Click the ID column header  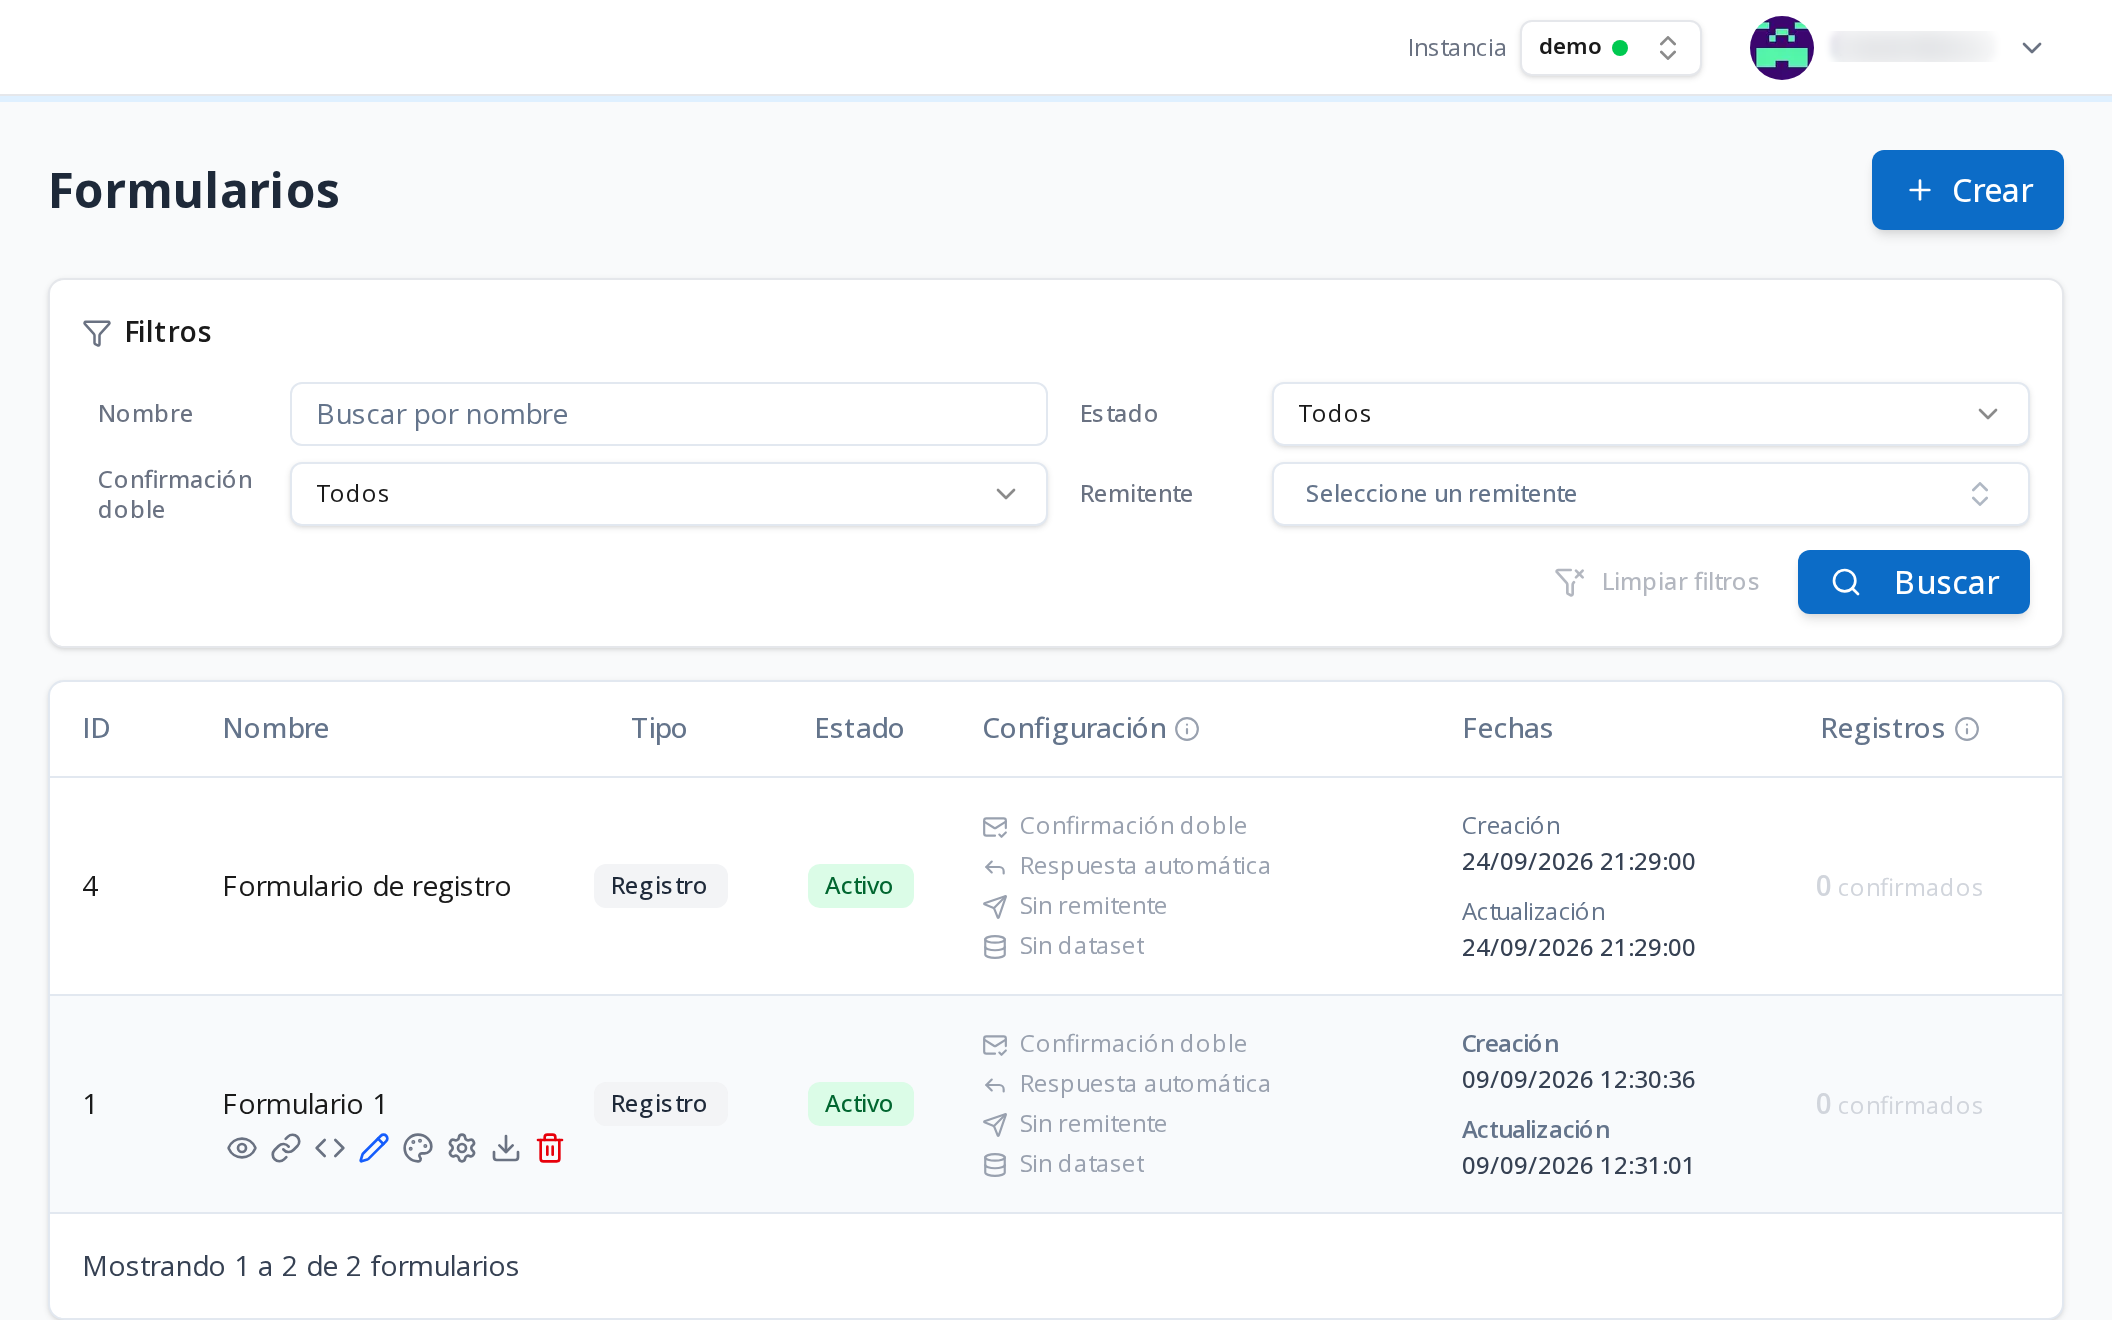tap(96, 729)
